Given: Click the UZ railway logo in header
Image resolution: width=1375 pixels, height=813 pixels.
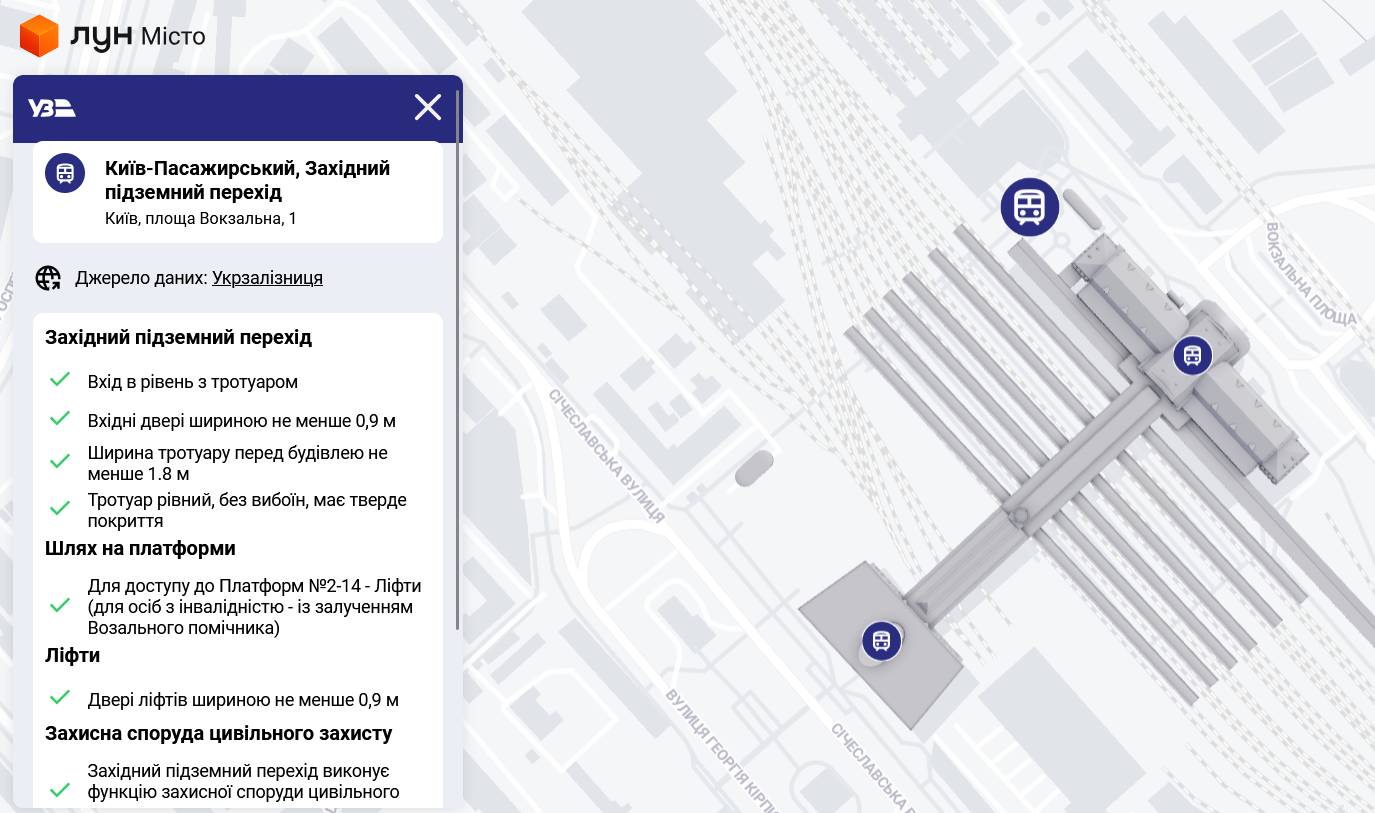Looking at the screenshot, I should pos(52,108).
